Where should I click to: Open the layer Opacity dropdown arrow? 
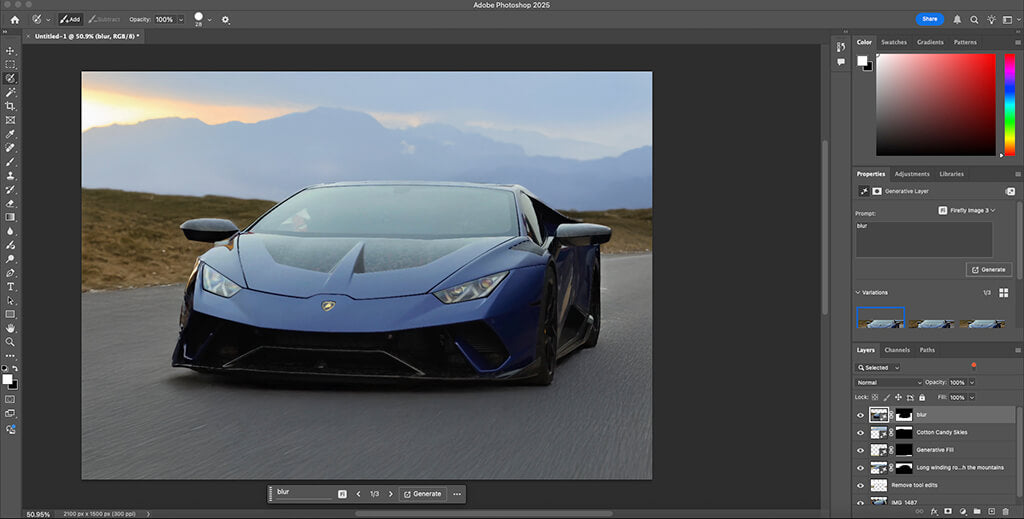[972, 383]
